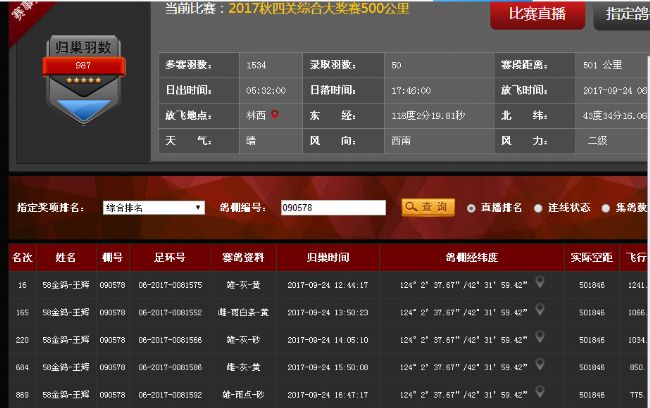
Task: Select the 连线状态 radio option
Action: 538,208
